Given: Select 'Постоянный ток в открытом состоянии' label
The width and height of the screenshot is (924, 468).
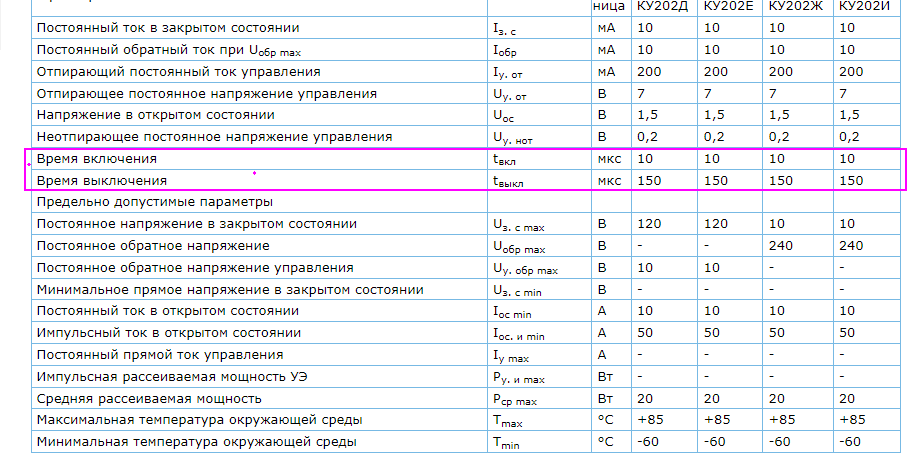Looking at the screenshot, I should click(x=167, y=311).
